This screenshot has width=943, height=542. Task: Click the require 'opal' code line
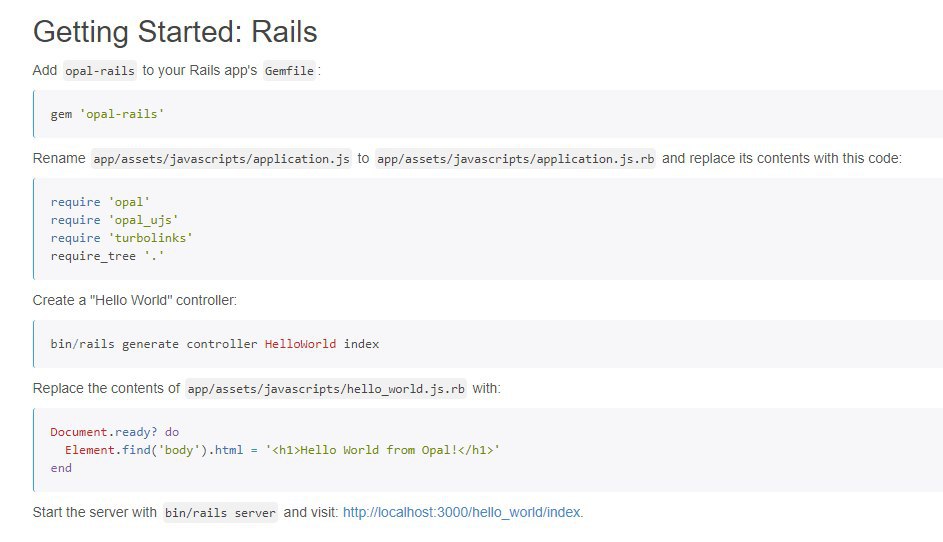[100, 202]
